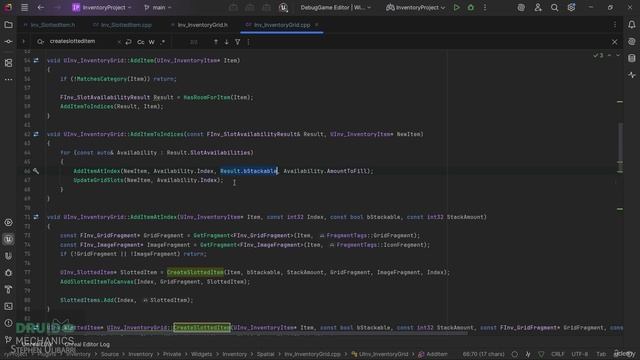Open the Commit tool window
This screenshot has width=640, height=360.
click(8, 42)
